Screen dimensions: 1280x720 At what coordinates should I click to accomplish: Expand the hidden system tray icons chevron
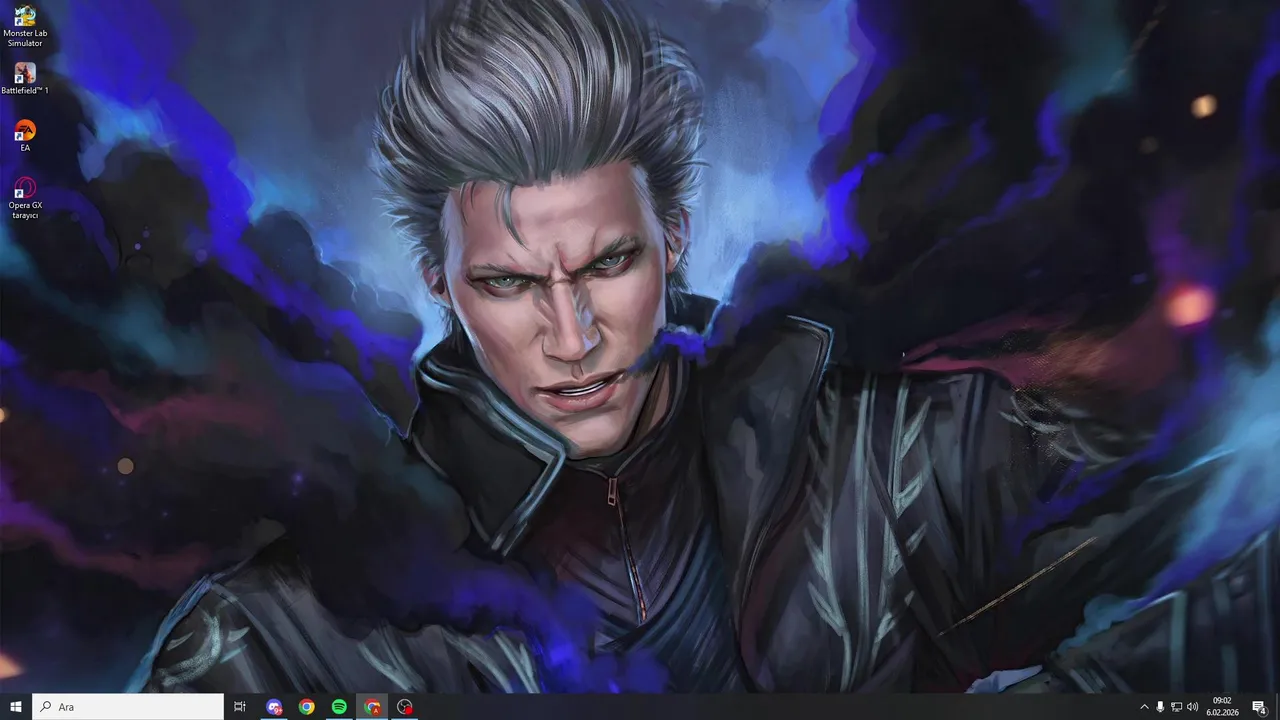coord(1144,707)
